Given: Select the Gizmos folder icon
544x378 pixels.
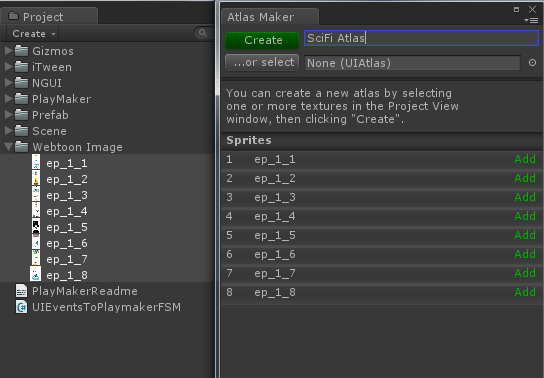Looking at the screenshot, I should point(22,51).
